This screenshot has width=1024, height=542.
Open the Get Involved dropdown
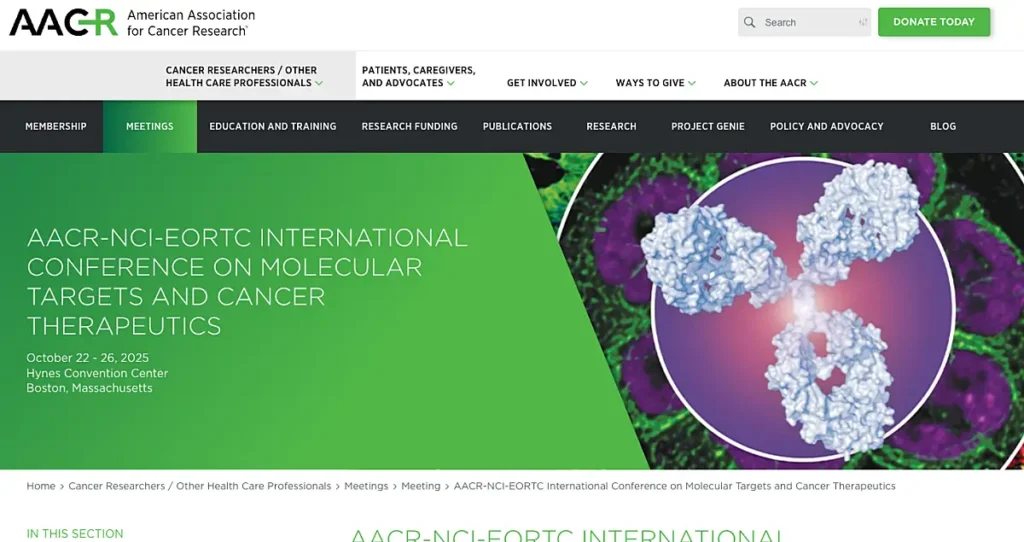click(x=547, y=83)
